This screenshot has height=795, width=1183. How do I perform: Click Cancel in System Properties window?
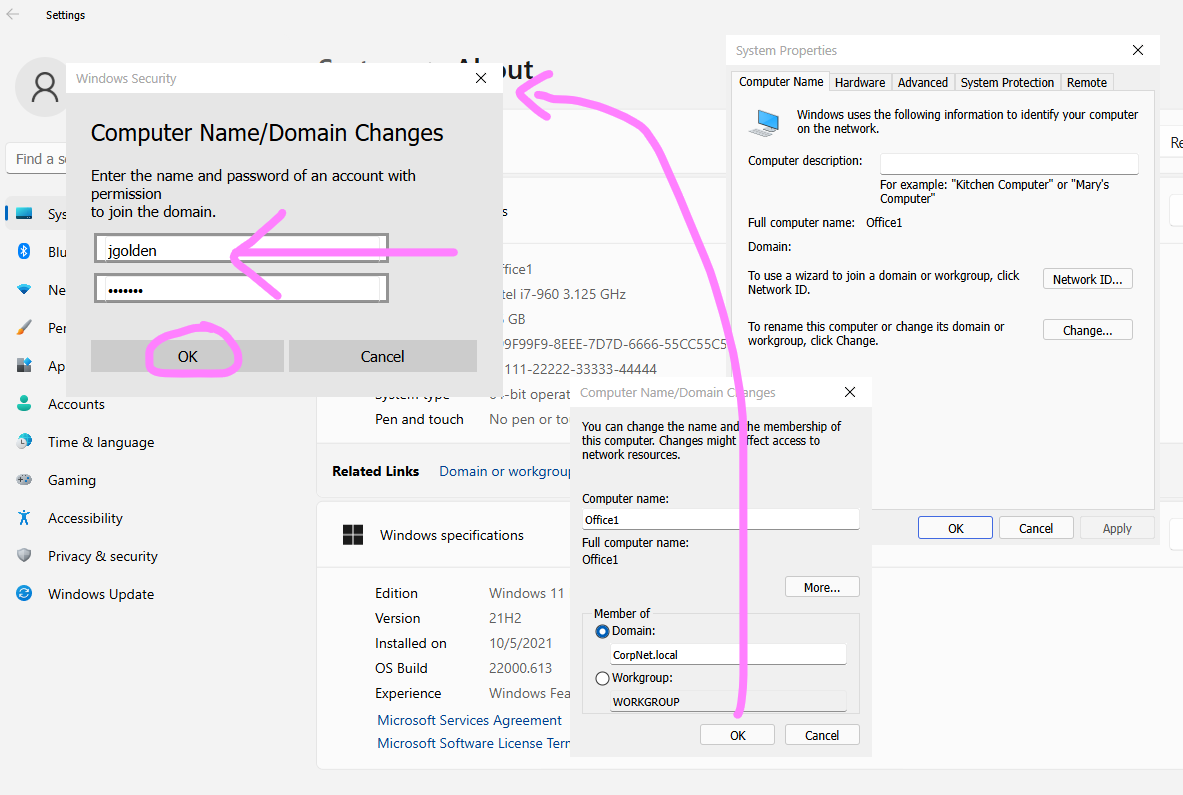pyautogui.click(x=1036, y=528)
